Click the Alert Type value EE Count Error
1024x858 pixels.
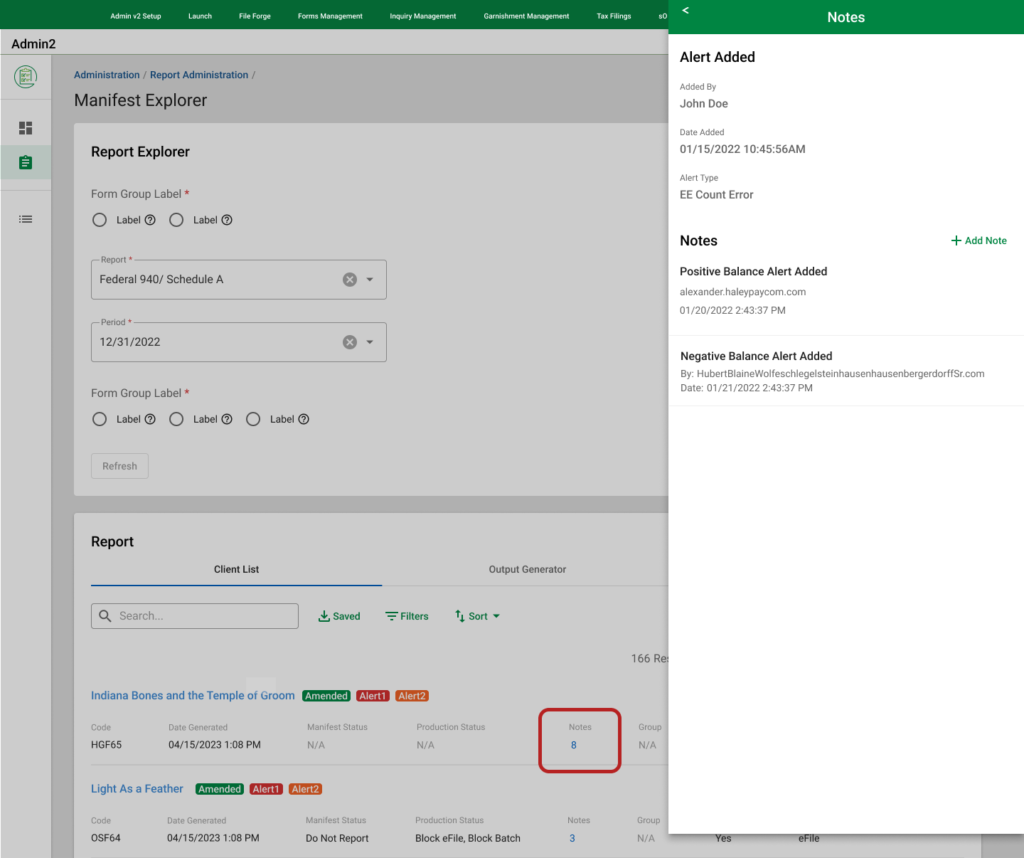pos(716,195)
